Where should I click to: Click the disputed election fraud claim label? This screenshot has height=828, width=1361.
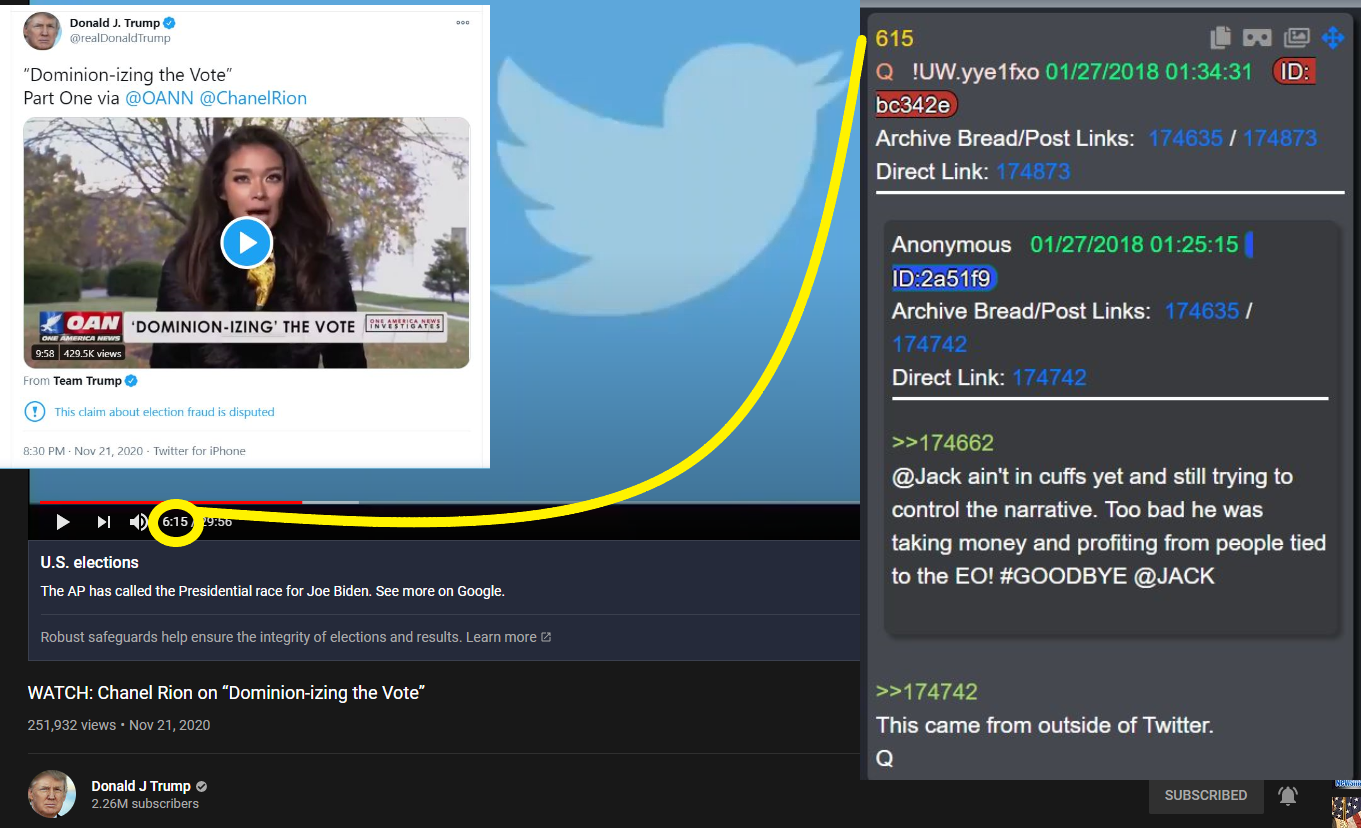coord(164,412)
